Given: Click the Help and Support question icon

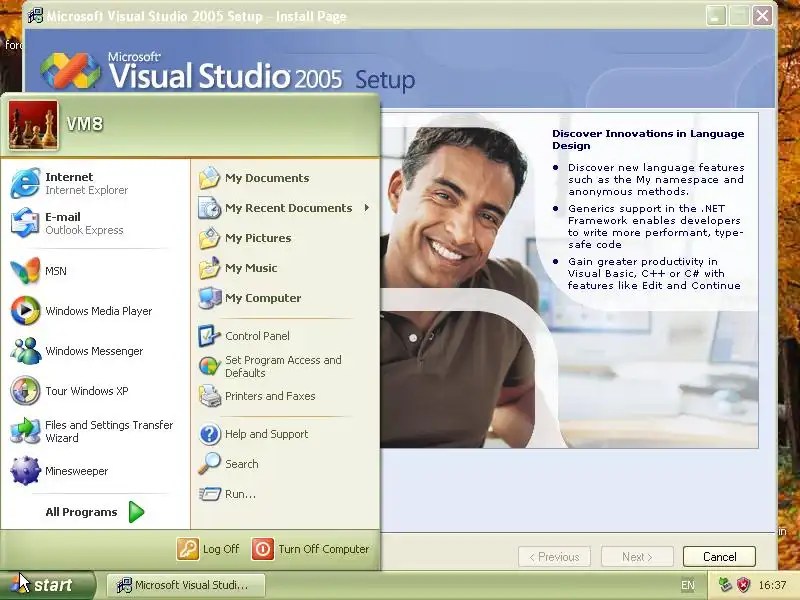Looking at the screenshot, I should [x=209, y=434].
